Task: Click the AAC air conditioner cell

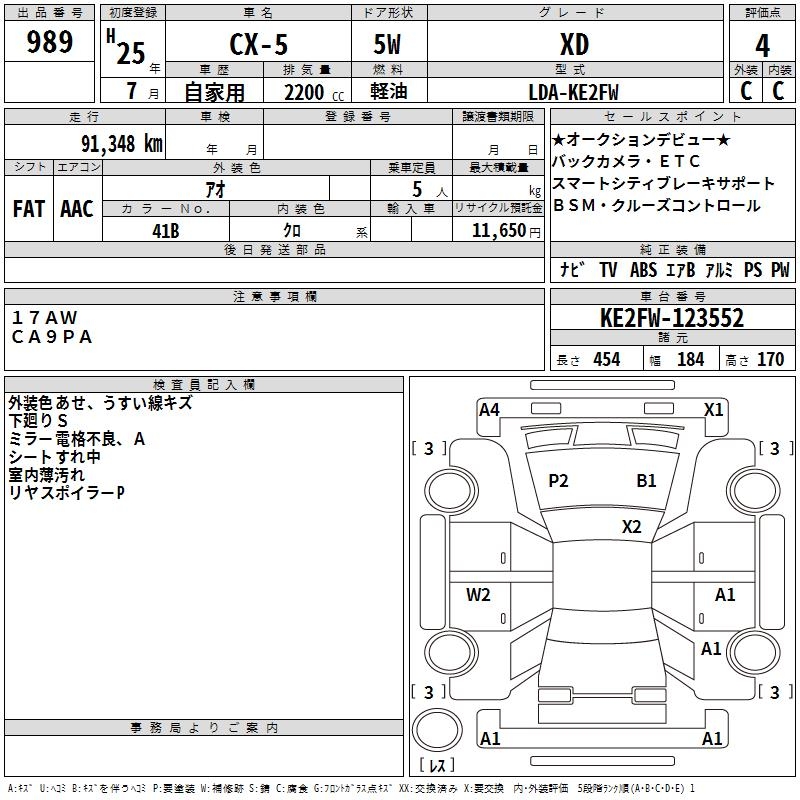Action: pyautogui.click(x=76, y=208)
